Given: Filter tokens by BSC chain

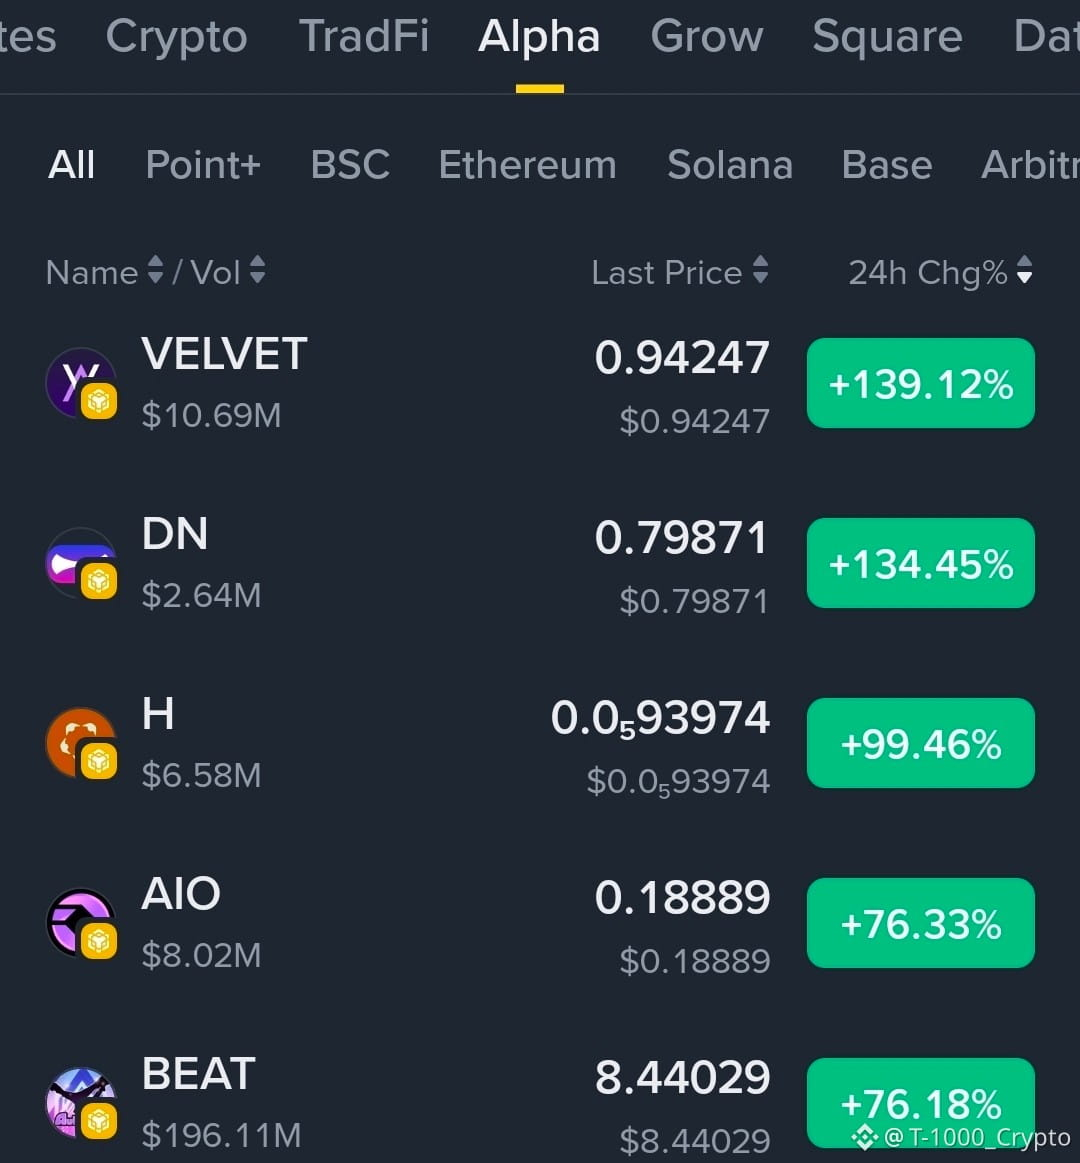Looking at the screenshot, I should coord(350,164).
